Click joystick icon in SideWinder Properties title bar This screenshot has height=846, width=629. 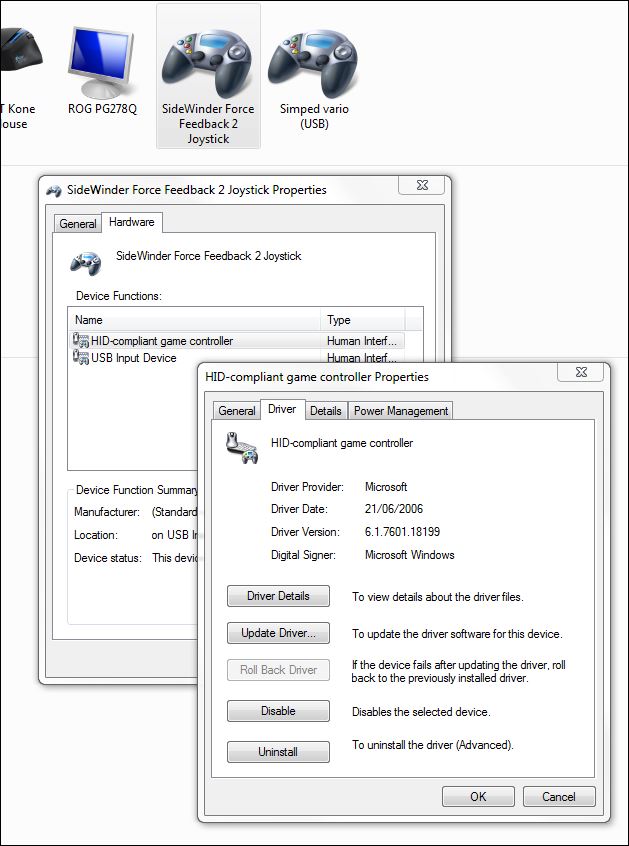click(53, 190)
